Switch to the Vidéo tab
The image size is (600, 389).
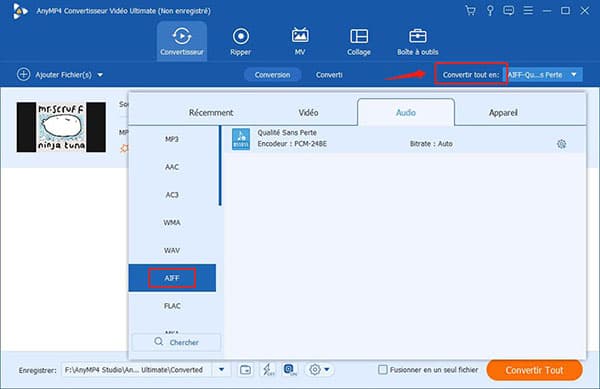pos(308,112)
